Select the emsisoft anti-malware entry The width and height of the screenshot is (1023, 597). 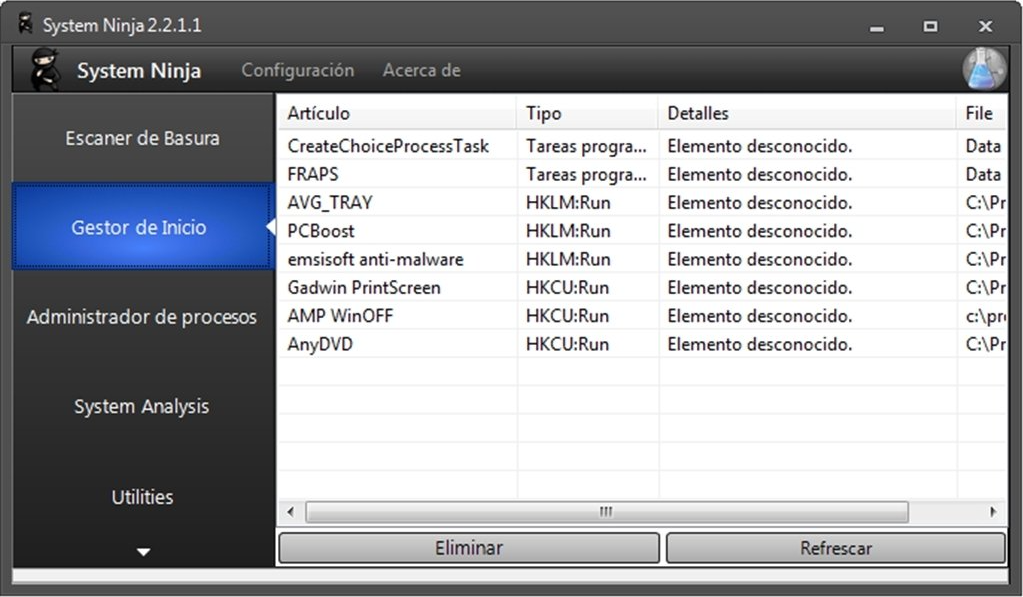642,259
